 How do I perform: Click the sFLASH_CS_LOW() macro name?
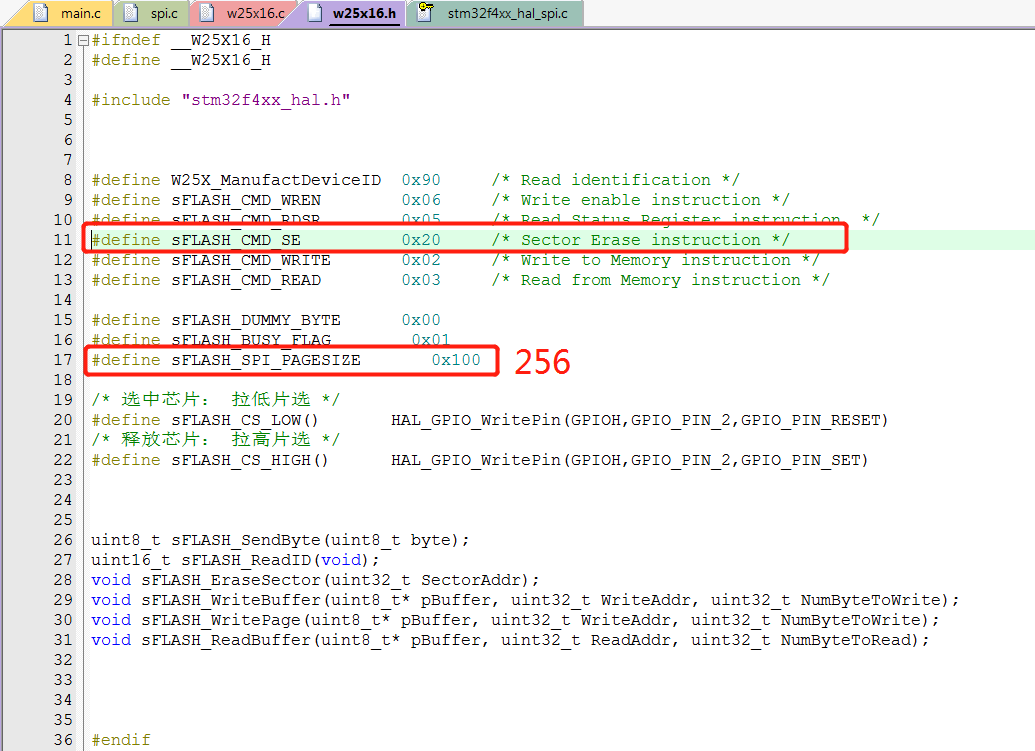[x=245, y=420]
